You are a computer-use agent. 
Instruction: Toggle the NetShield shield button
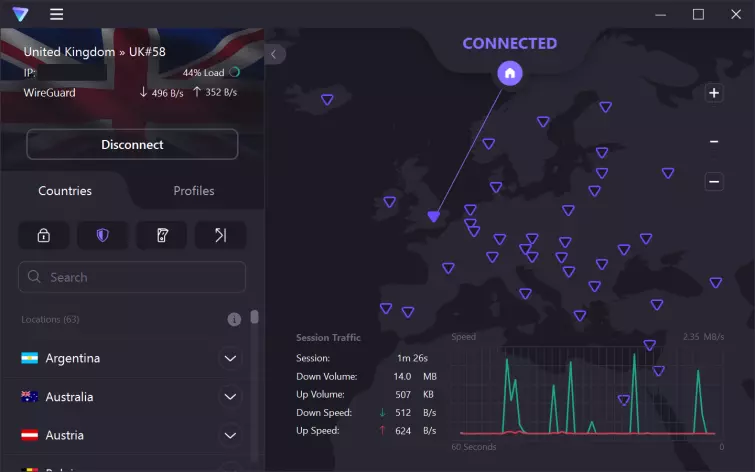(102, 235)
